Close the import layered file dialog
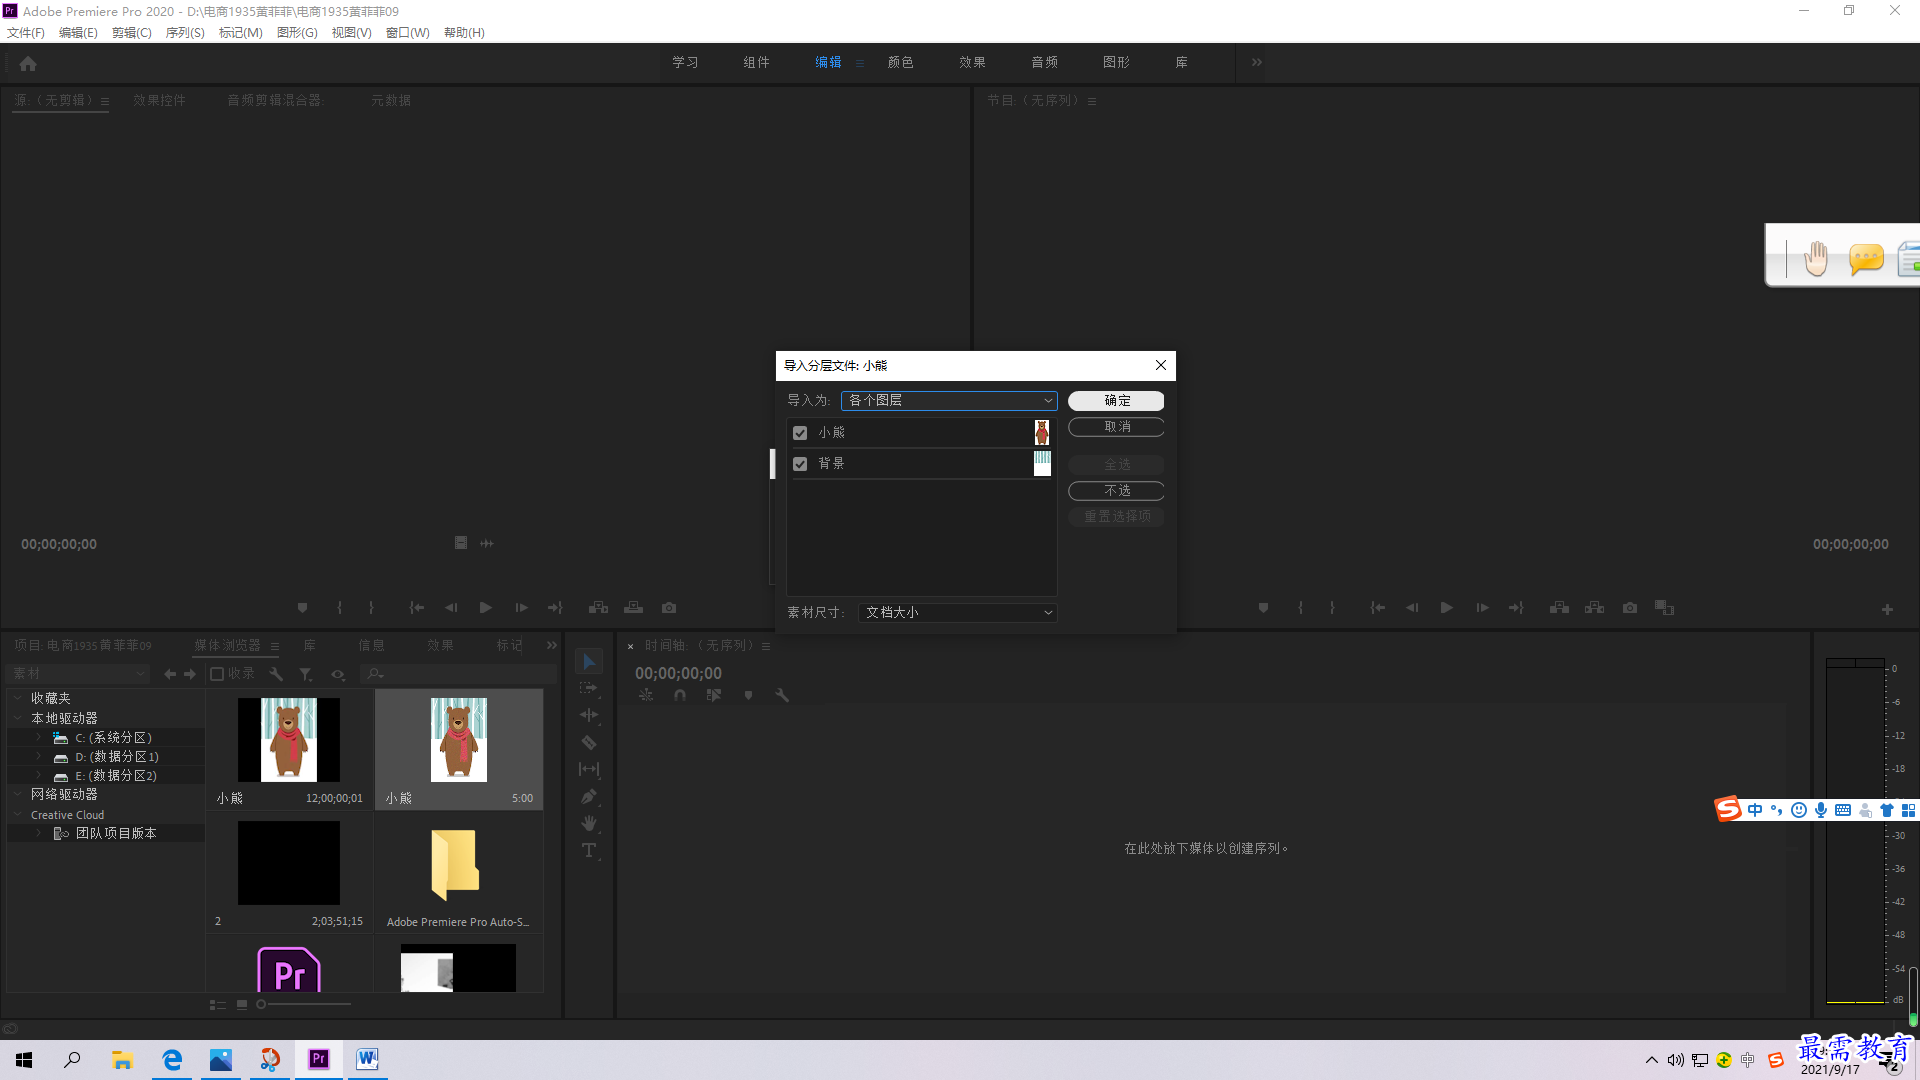The width and height of the screenshot is (1920, 1080). 1161,365
